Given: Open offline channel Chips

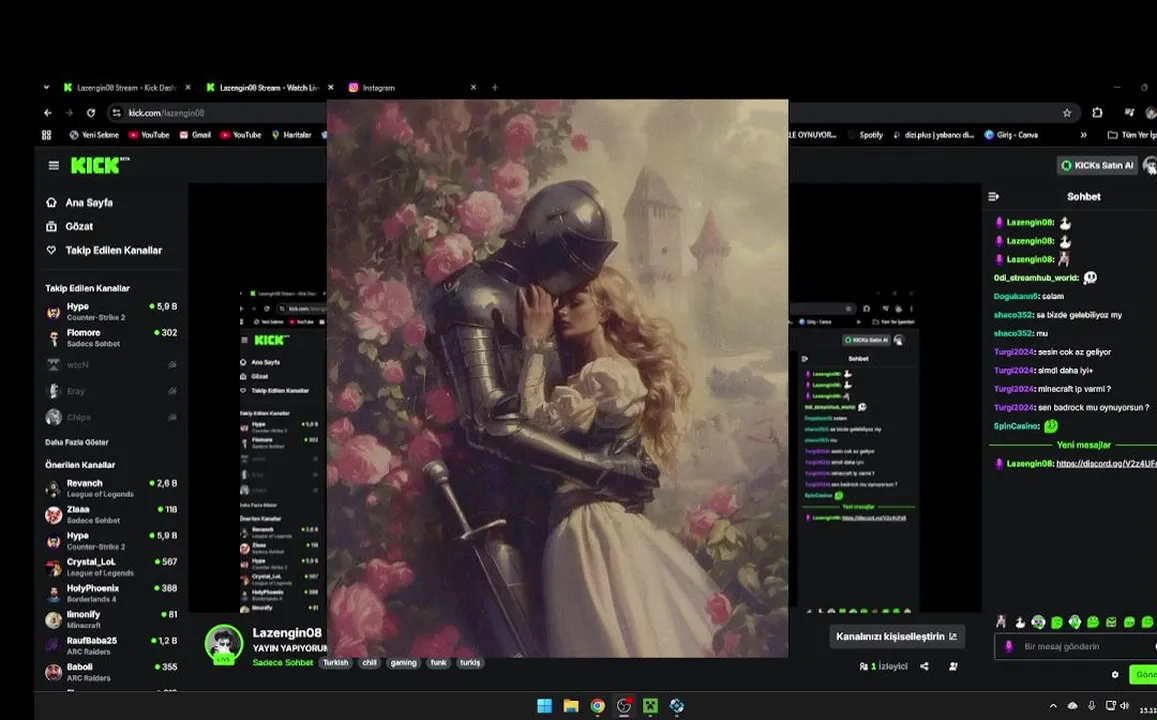Looking at the screenshot, I should pos(111,418).
